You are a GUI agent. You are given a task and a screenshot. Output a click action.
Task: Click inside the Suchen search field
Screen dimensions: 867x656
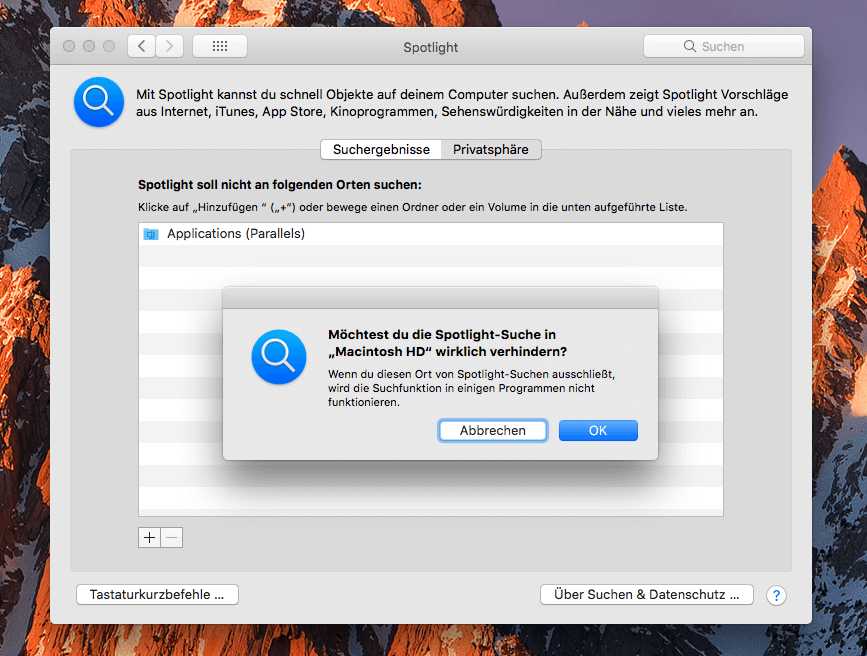(730, 45)
